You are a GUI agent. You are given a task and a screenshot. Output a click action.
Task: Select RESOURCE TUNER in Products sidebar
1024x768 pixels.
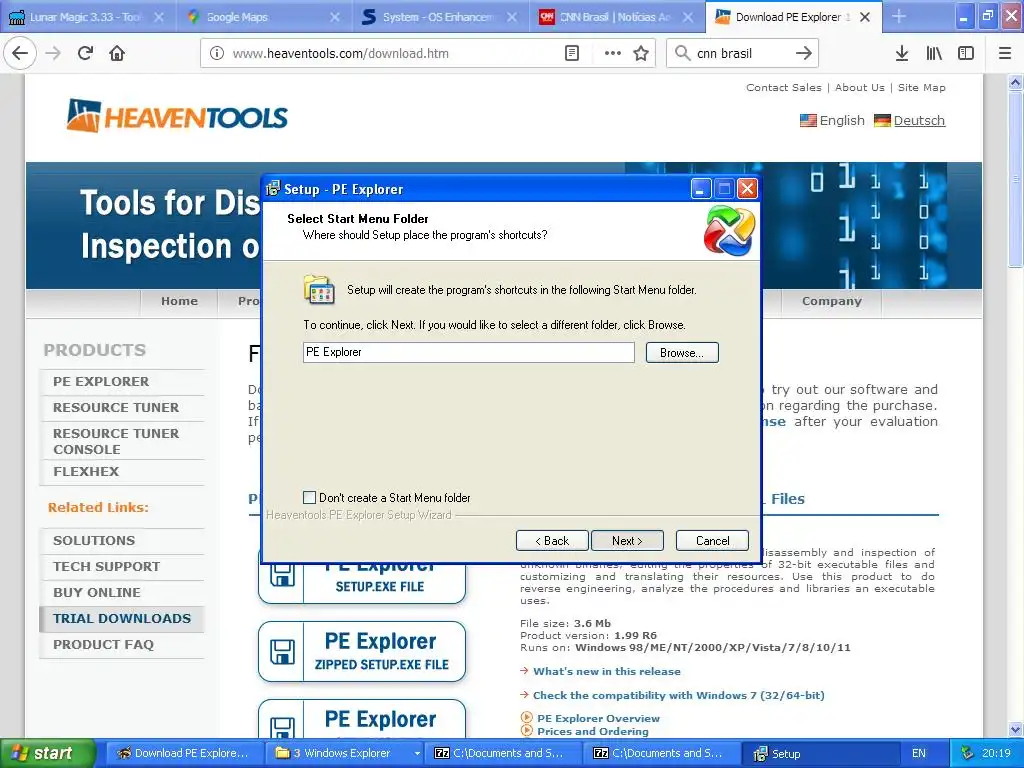coord(116,408)
